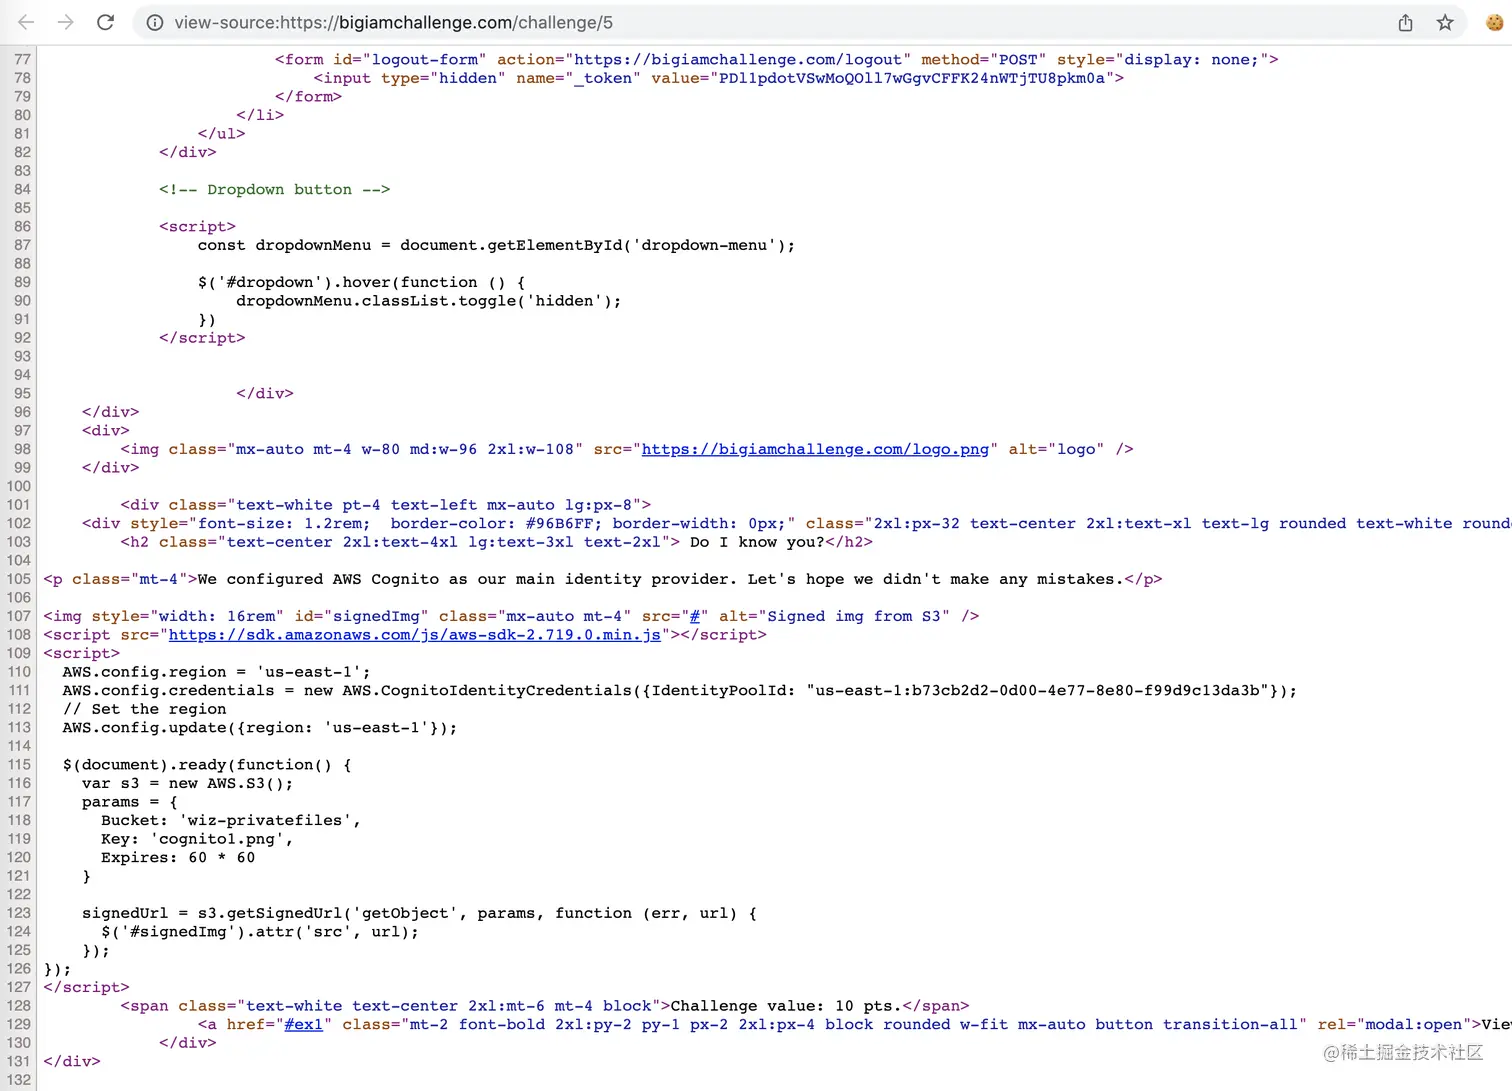This screenshot has height=1091, width=1512.
Task: Reload the page with refresh icon
Action: (105, 22)
